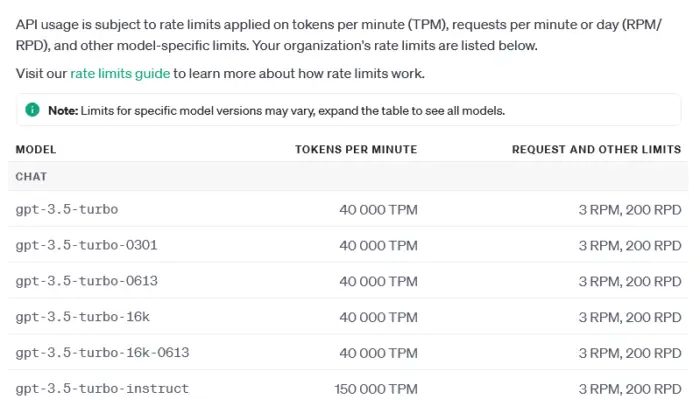This screenshot has height=400, width=700.
Task: Click 40 000 TPM for gpt-3.5-turbo
Action: (x=378, y=209)
